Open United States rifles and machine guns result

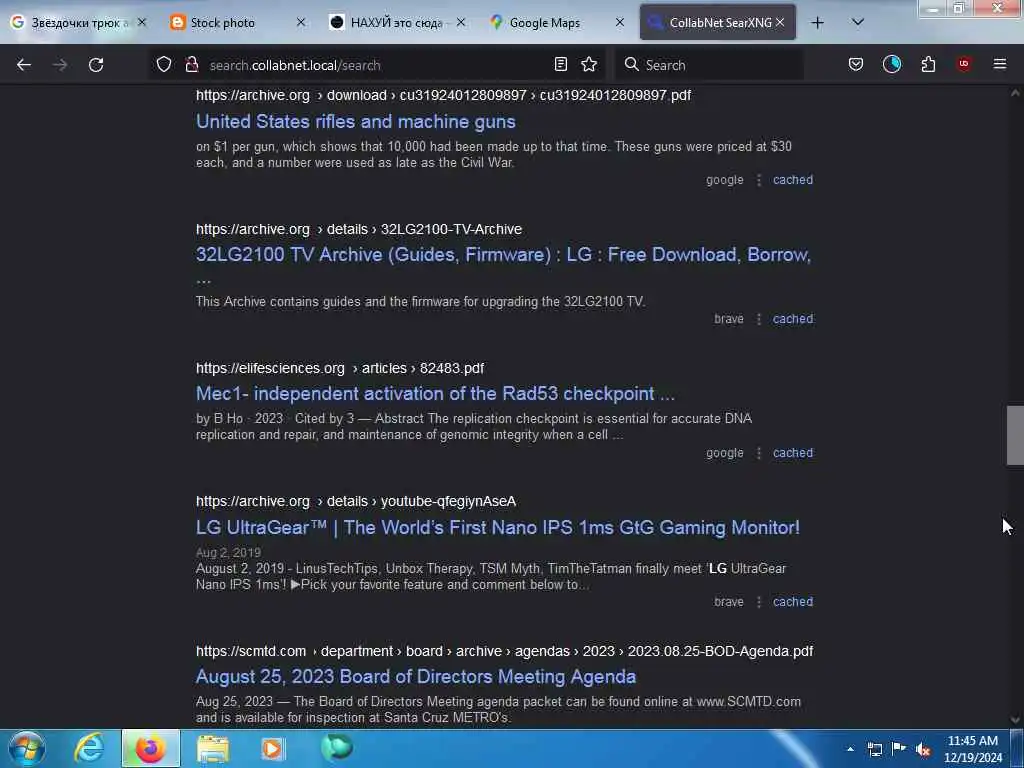point(356,121)
